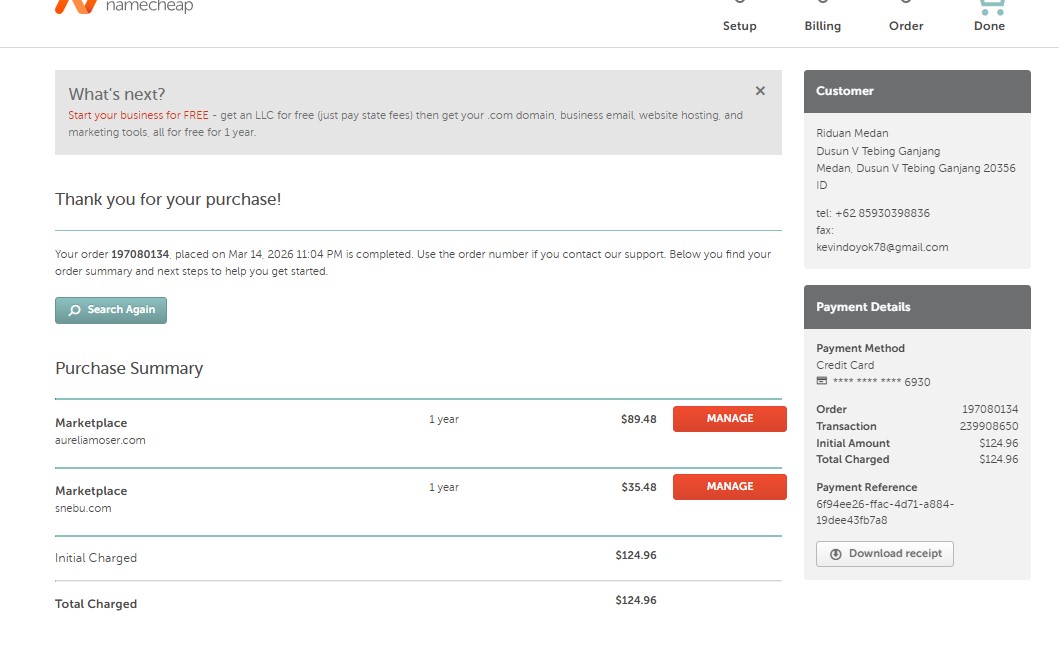Click the Done cart step icon

(989, 7)
